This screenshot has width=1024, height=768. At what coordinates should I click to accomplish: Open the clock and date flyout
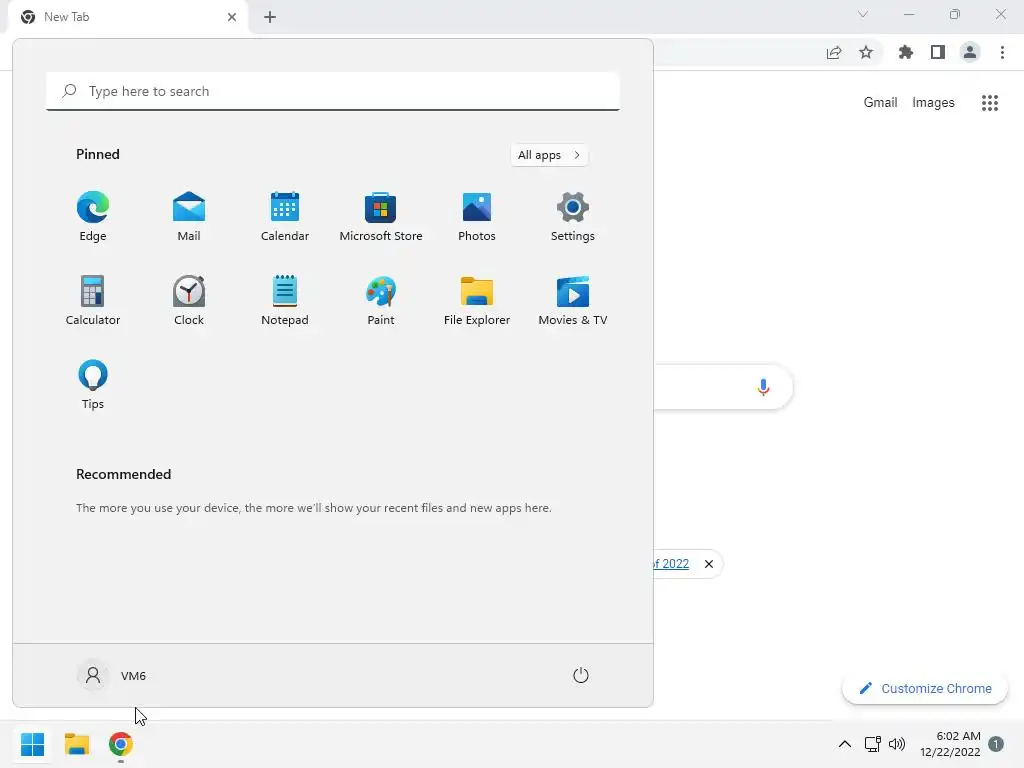pyautogui.click(x=950, y=744)
